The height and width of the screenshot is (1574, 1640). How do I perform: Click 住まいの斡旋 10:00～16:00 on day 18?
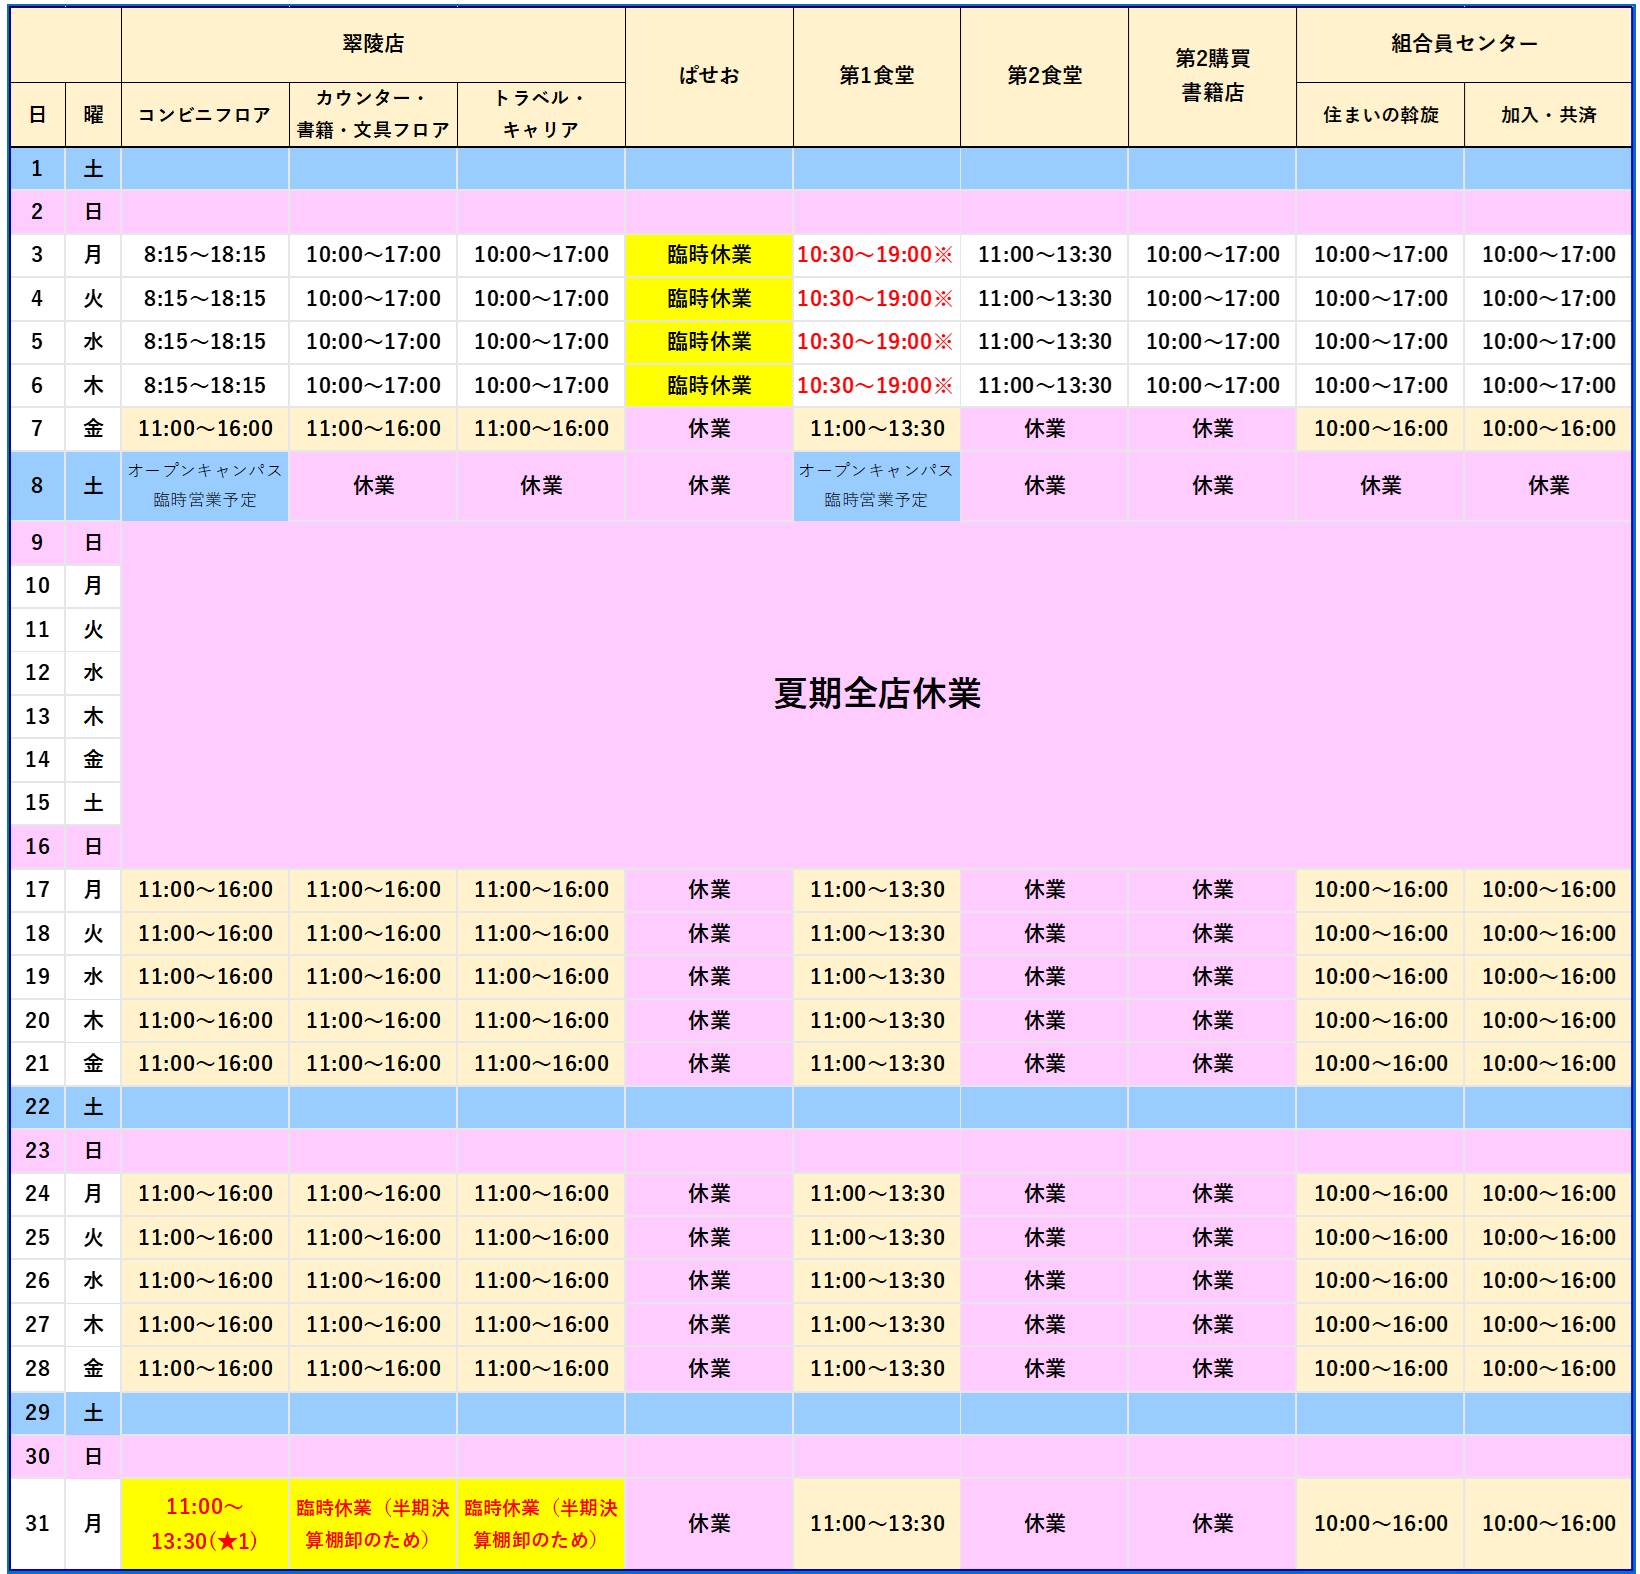[x=1381, y=934]
